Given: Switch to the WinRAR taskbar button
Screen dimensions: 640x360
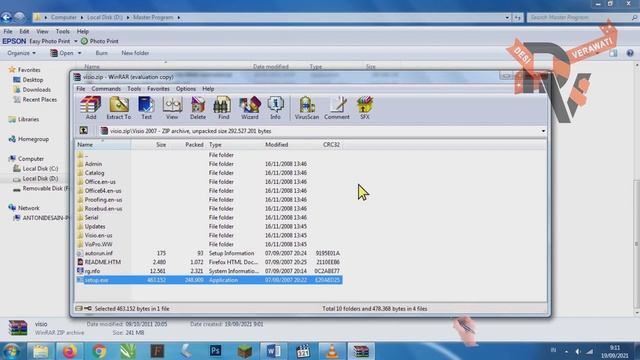Looking at the screenshot, I should (361, 351).
